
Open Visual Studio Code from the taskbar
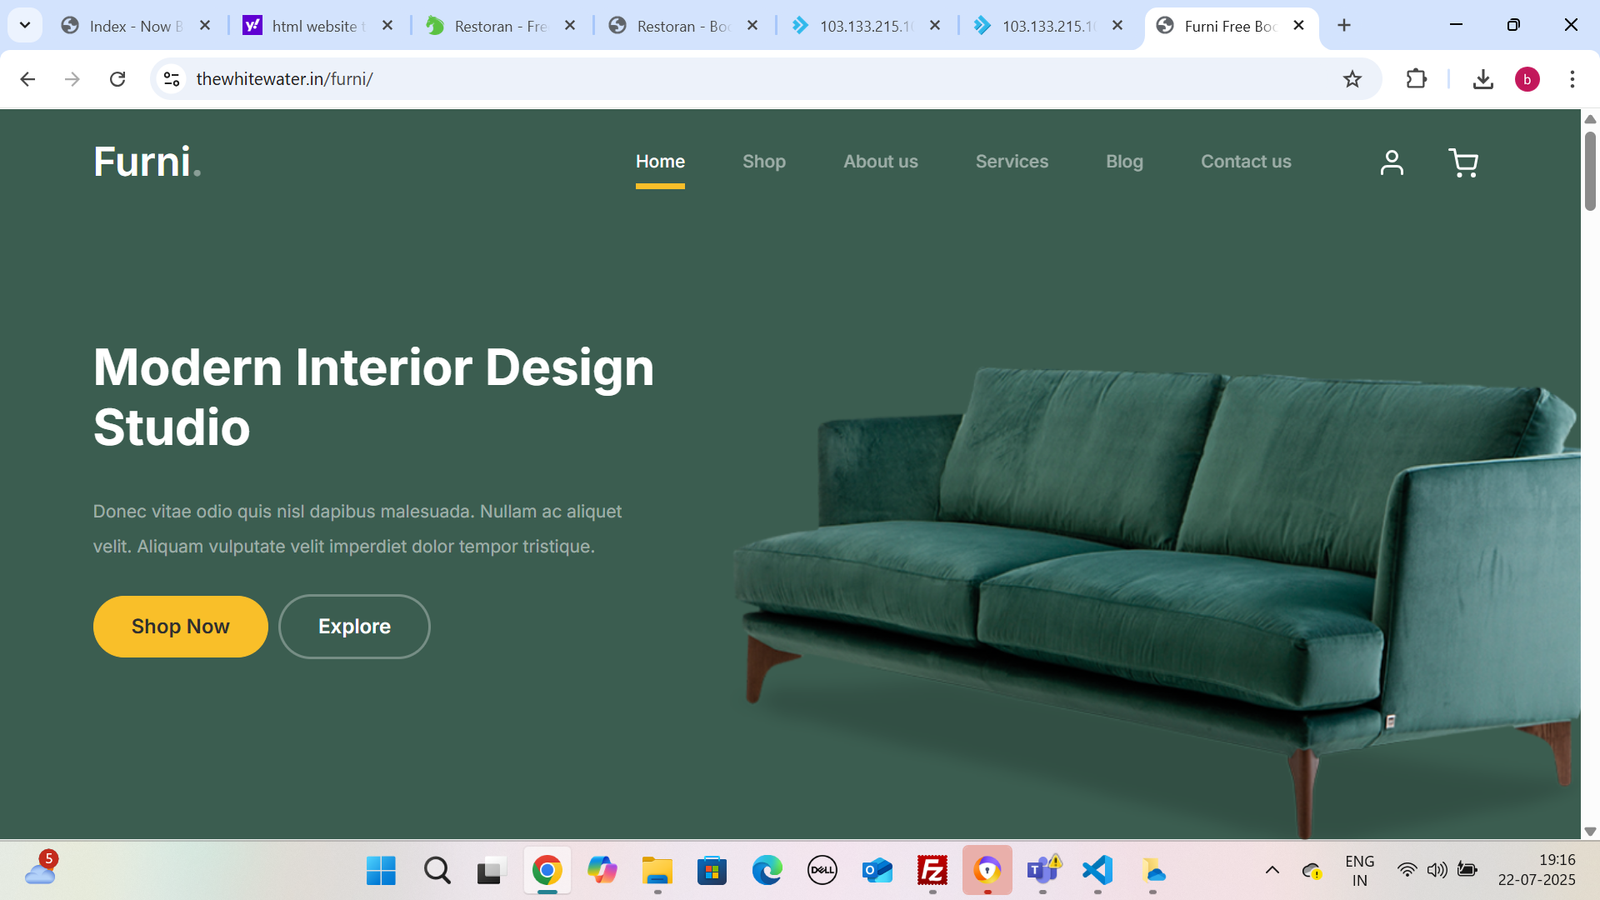(x=1097, y=870)
